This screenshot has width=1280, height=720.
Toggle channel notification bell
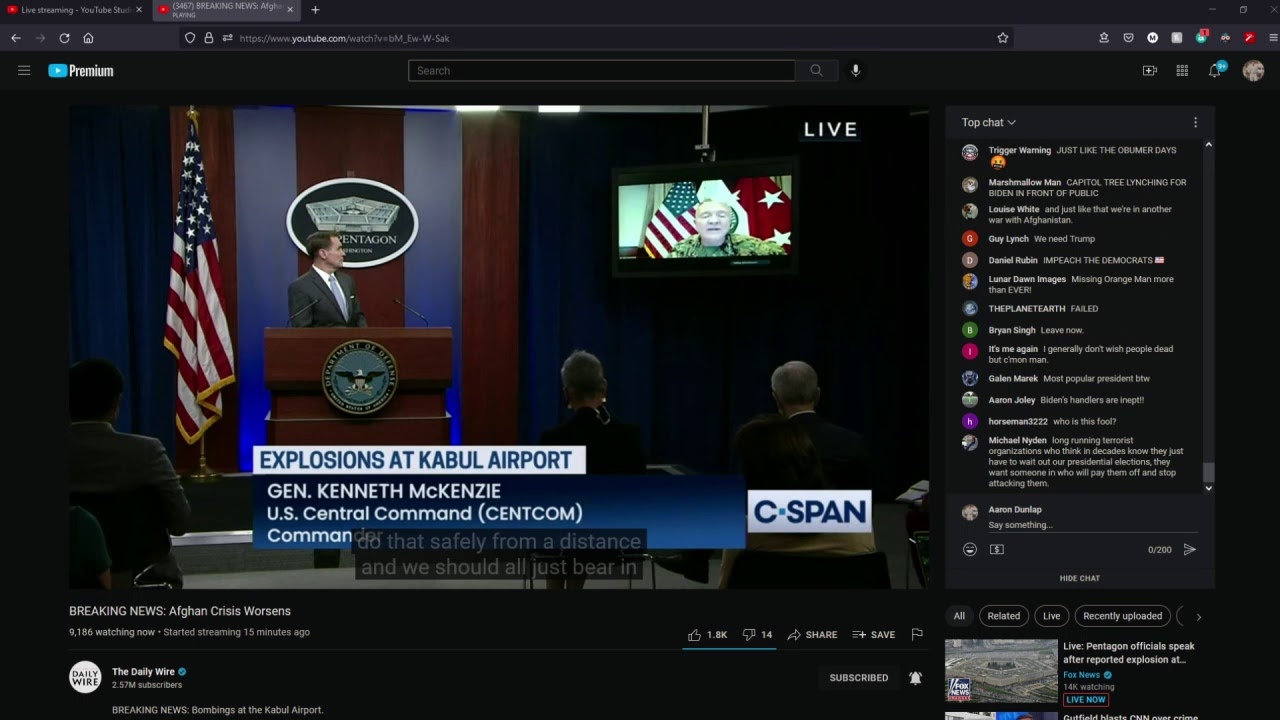[x=915, y=678]
